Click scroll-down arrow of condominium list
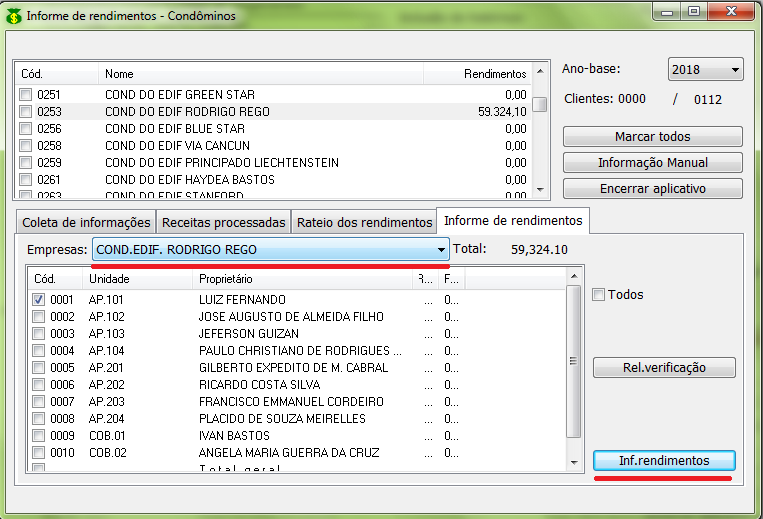Image resolution: width=763 pixels, height=519 pixels. (540, 189)
